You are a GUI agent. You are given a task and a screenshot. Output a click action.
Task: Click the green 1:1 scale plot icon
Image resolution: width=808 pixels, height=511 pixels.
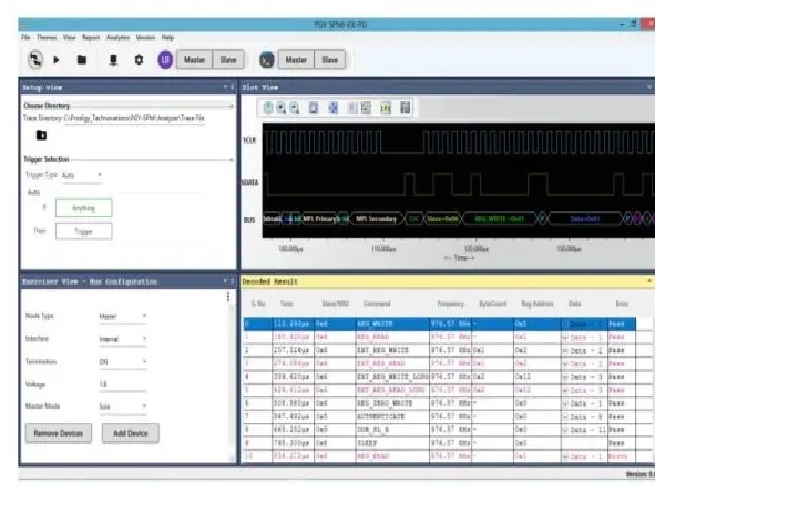[x=385, y=108]
